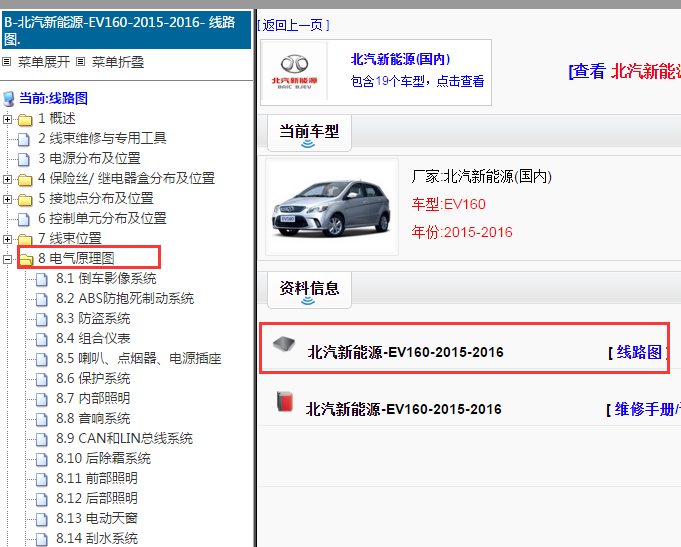Go back via 返回上一页 link
Viewport: 681px width, 547px height.
294,25
